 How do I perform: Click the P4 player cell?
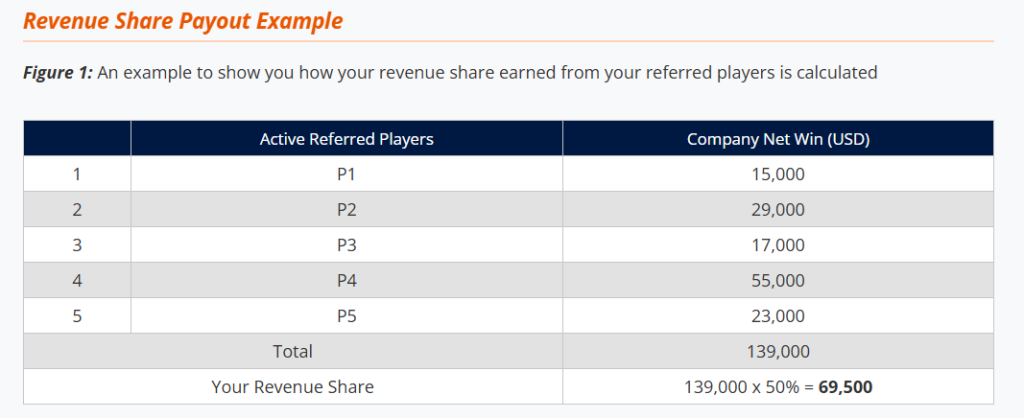(346, 281)
